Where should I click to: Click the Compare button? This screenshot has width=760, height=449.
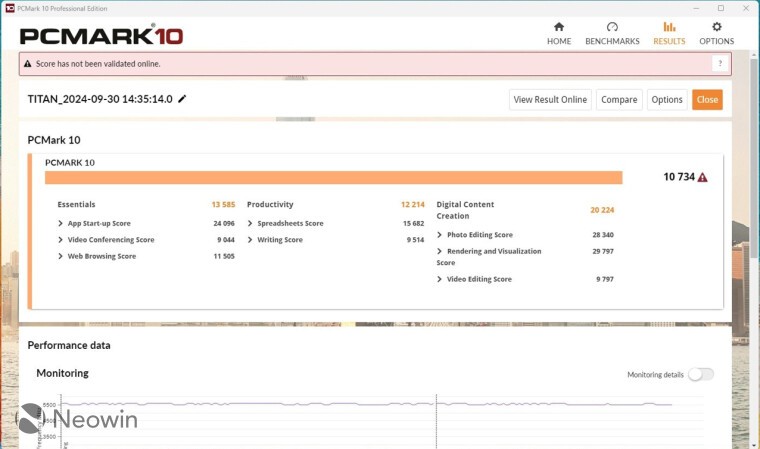click(619, 99)
